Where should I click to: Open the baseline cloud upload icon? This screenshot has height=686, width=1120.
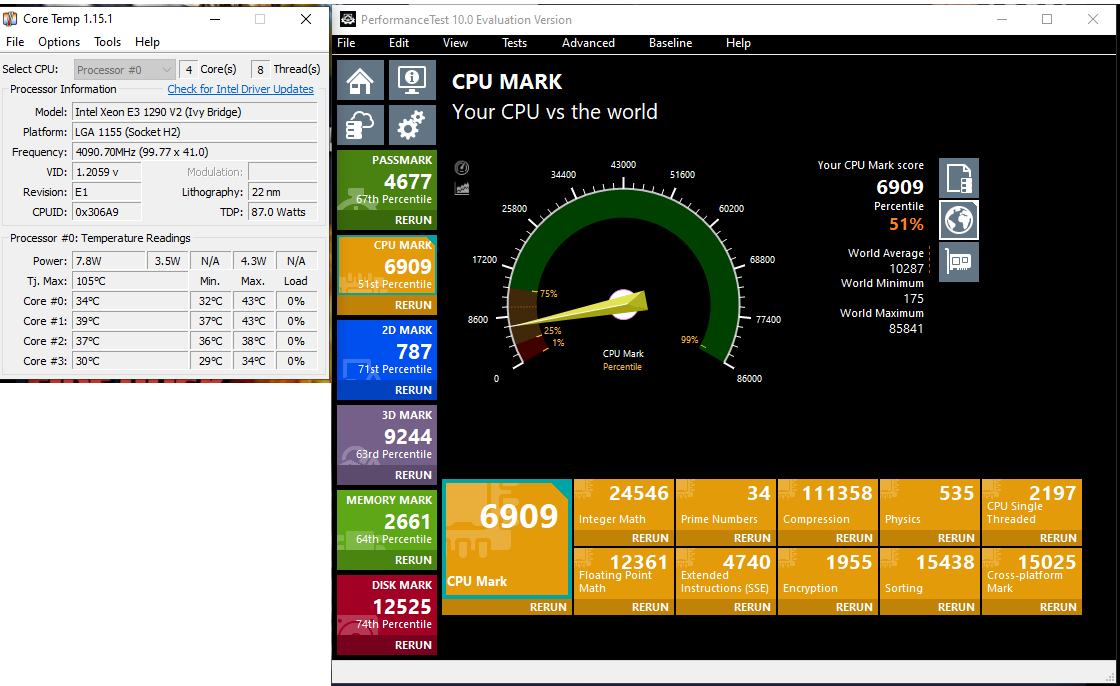360,125
